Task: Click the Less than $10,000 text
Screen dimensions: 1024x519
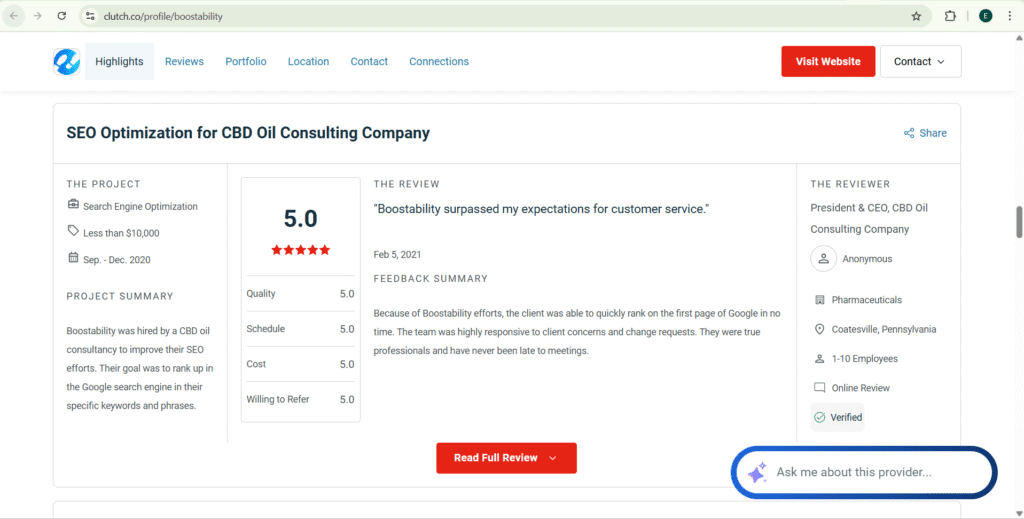Action: (x=121, y=233)
